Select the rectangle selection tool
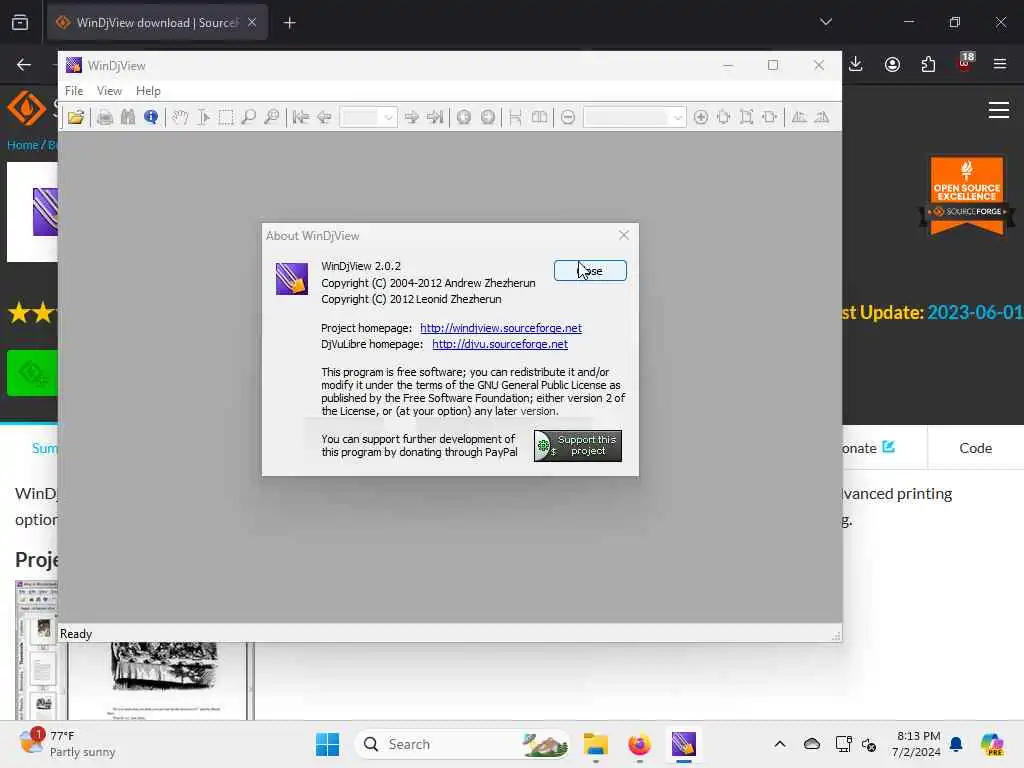Image resolution: width=1024 pixels, height=768 pixels. [226, 118]
